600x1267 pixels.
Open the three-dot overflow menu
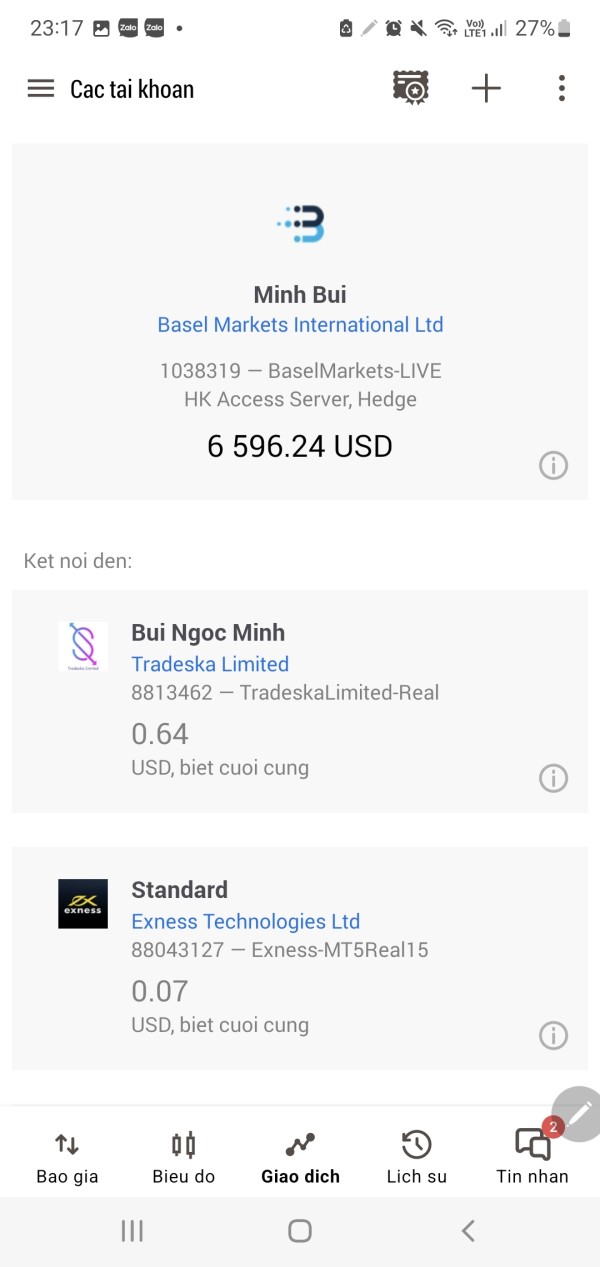[x=561, y=89]
